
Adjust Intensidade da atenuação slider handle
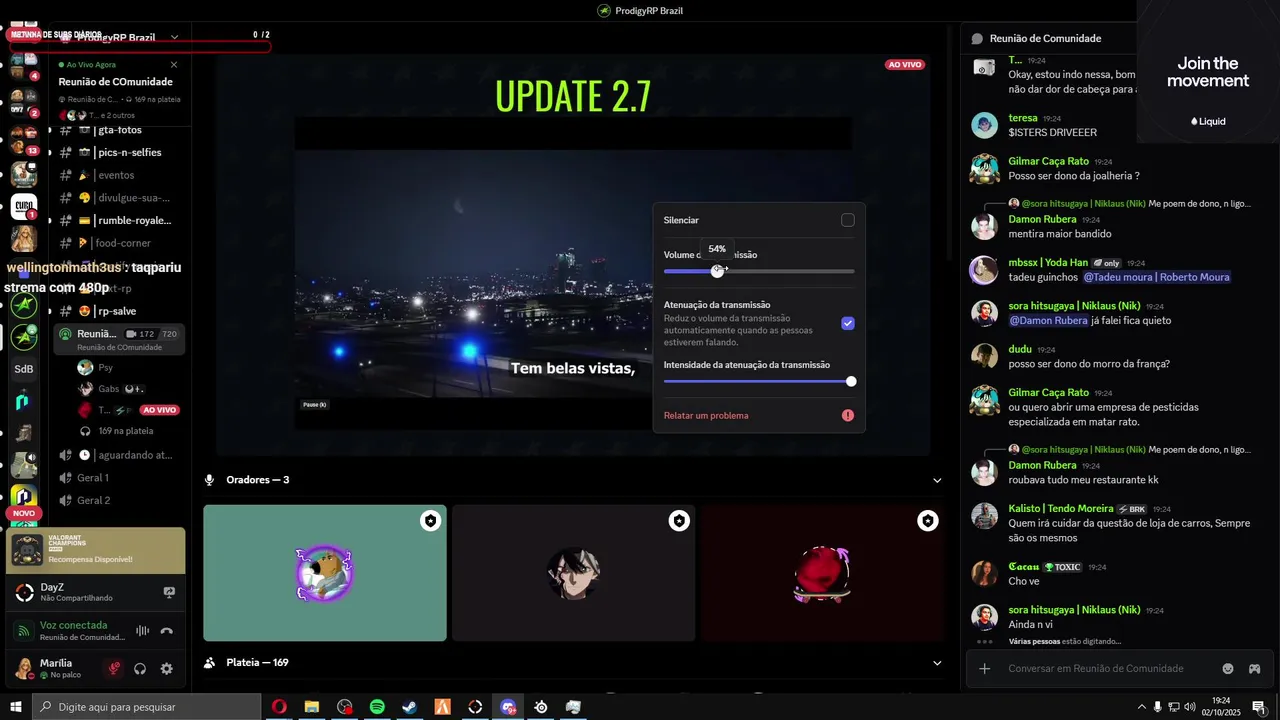[x=851, y=381]
